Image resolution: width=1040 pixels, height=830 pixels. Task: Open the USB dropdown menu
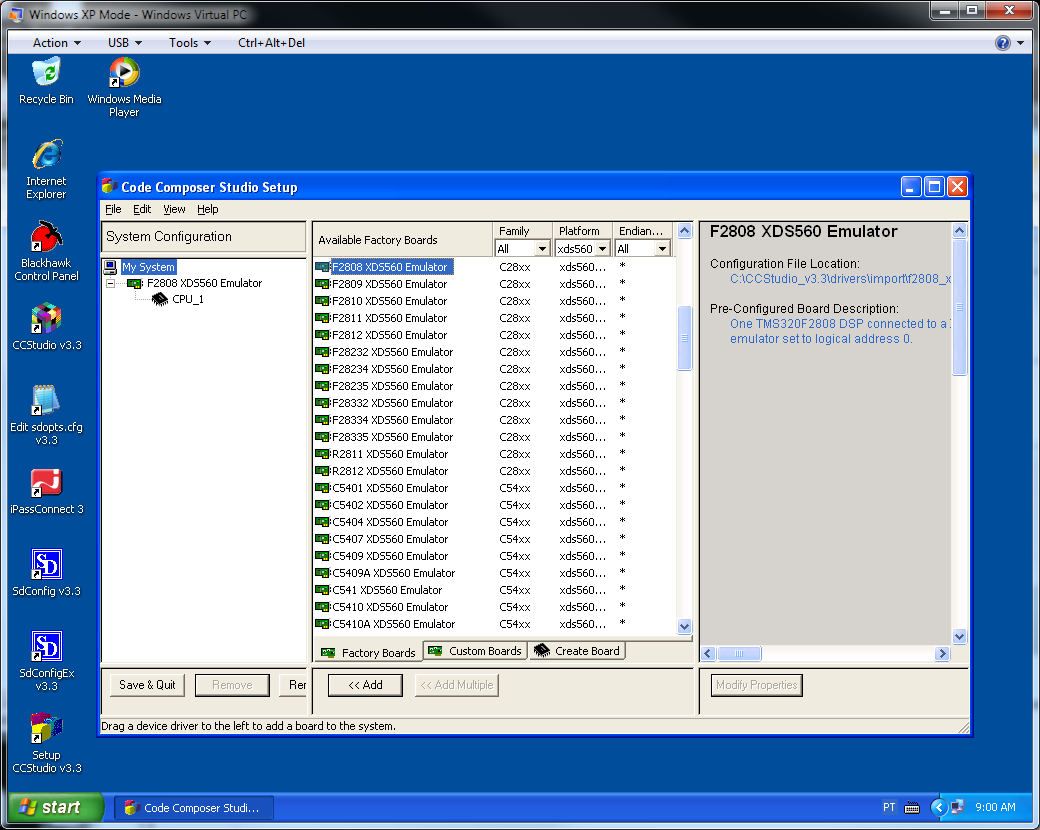coord(125,43)
